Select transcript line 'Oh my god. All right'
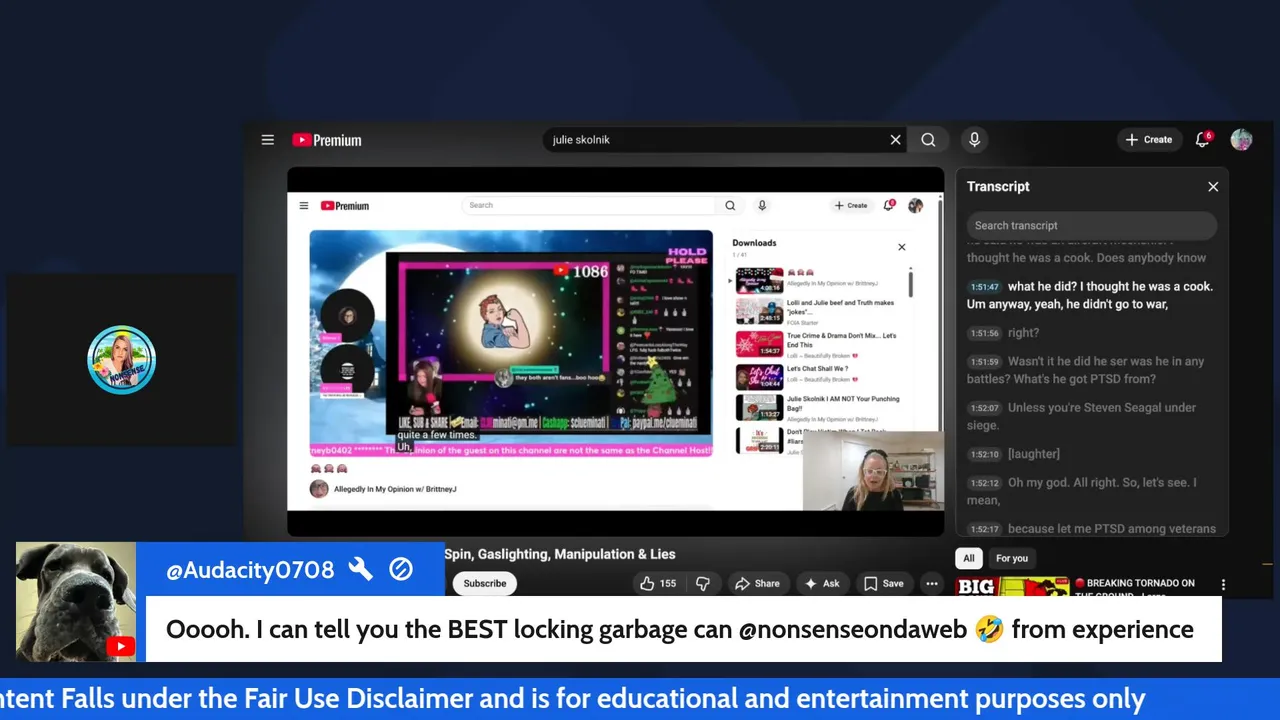This screenshot has width=1280, height=720. pos(1091,491)
